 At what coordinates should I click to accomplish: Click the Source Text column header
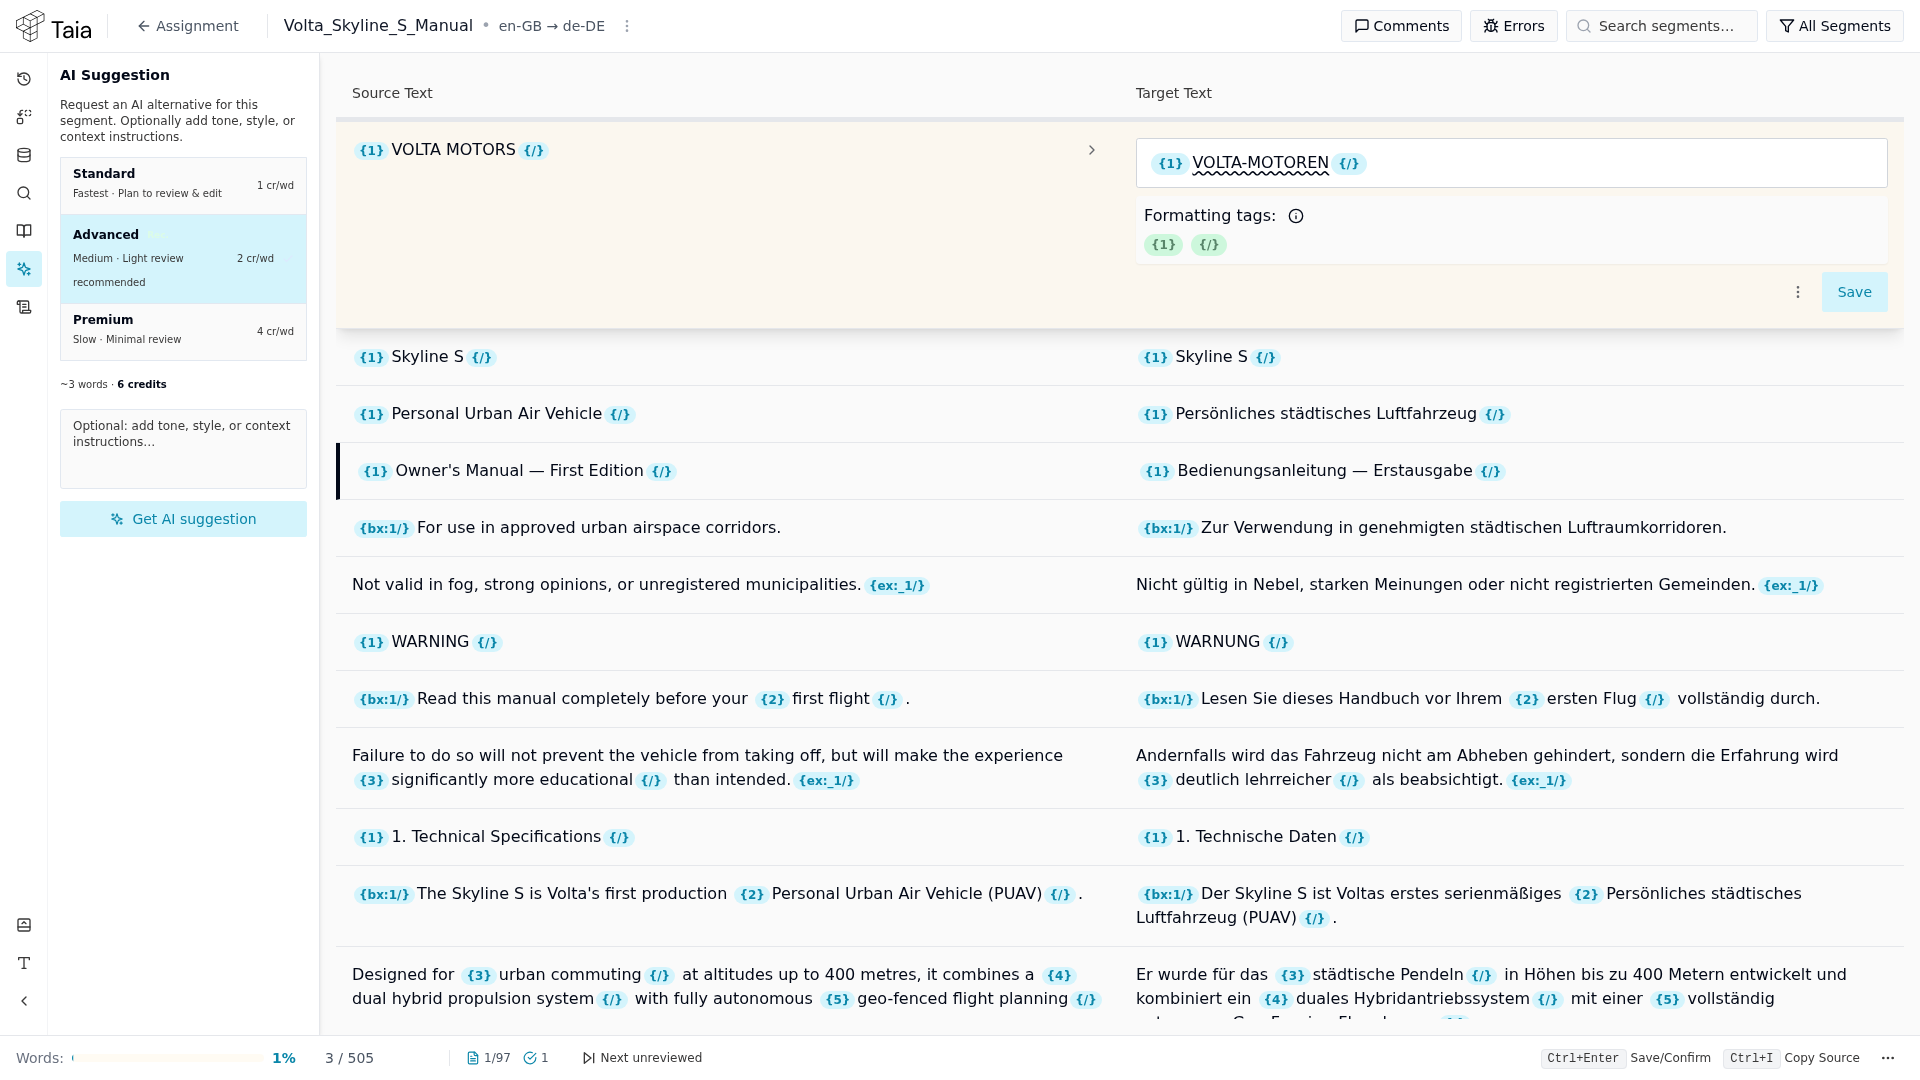tap(392, 93)
